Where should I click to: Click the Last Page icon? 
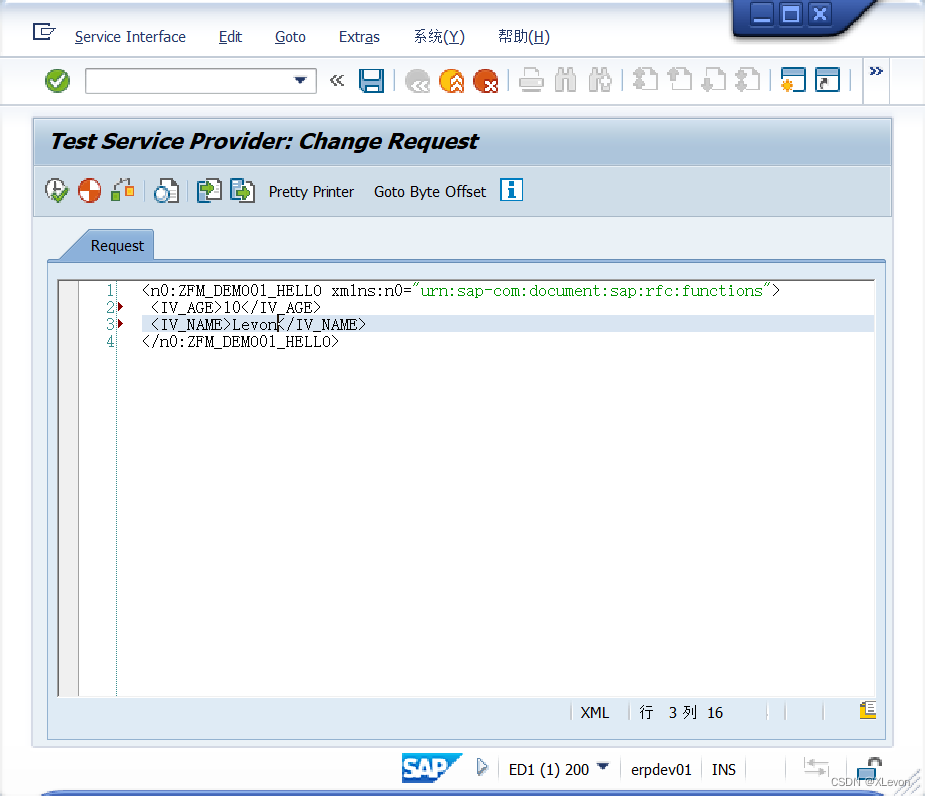[748, 80]
